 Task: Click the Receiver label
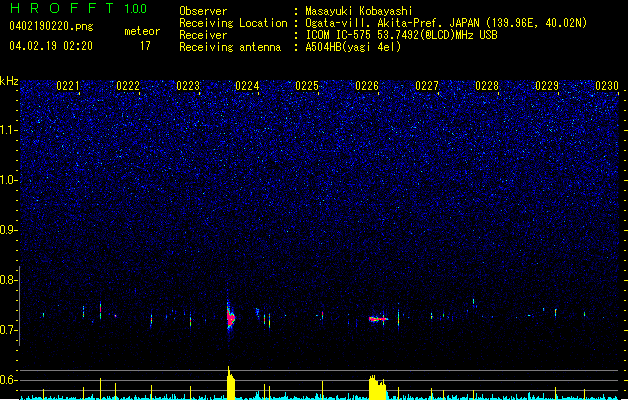(203, 35)
